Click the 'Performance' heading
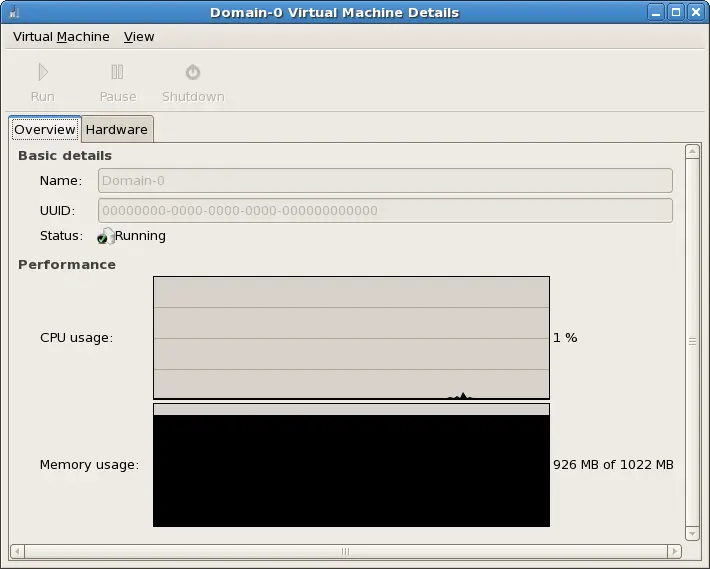This screenshot has width=710, height=569. [x=67, y=264]
